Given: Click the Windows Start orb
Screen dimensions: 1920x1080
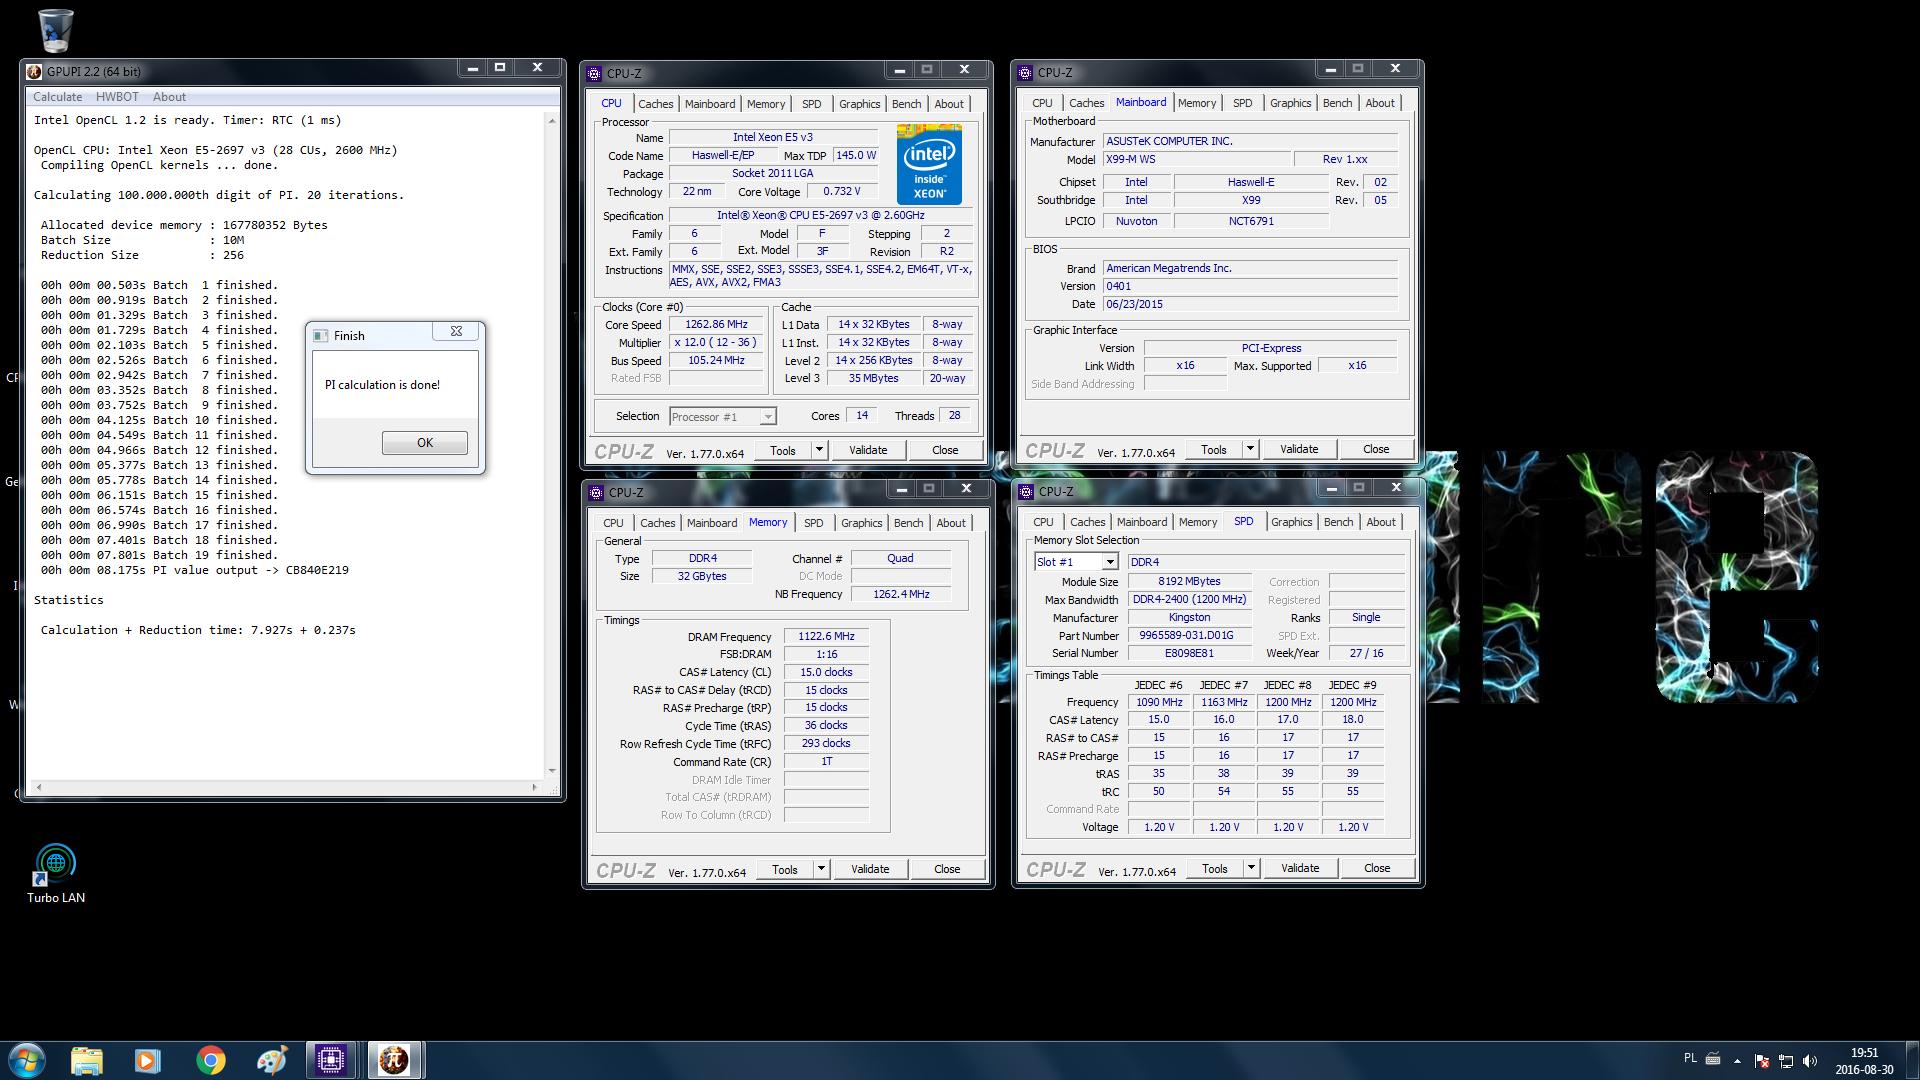Looking at the screenshot, I should pyautogui.click(x=27, y=1059).
